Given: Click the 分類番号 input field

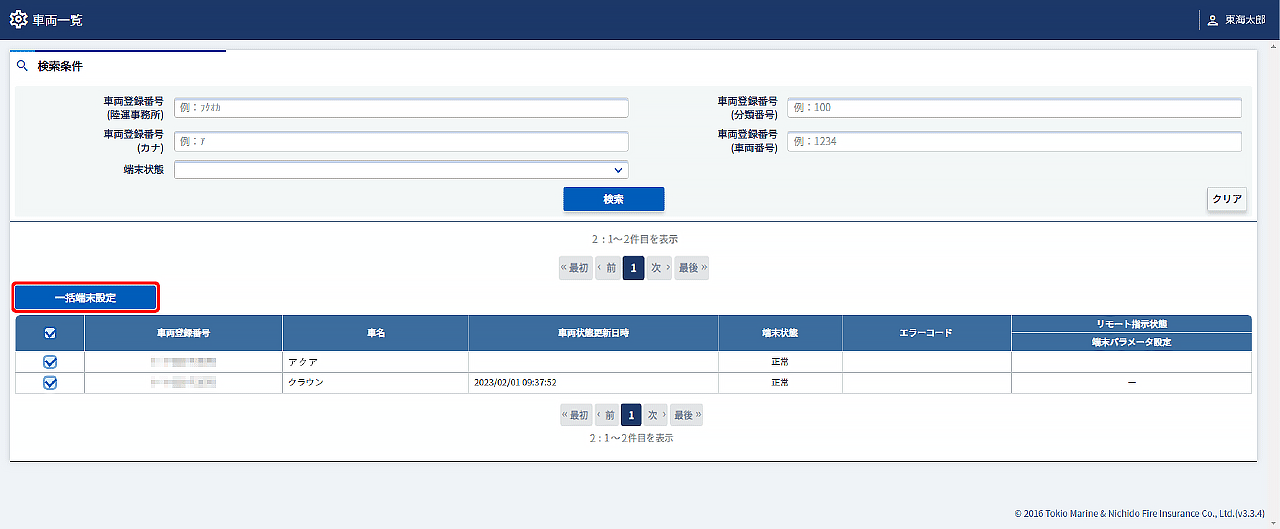Looking at the screenshot, I should pyautogui.click(x=1014, y=108).
